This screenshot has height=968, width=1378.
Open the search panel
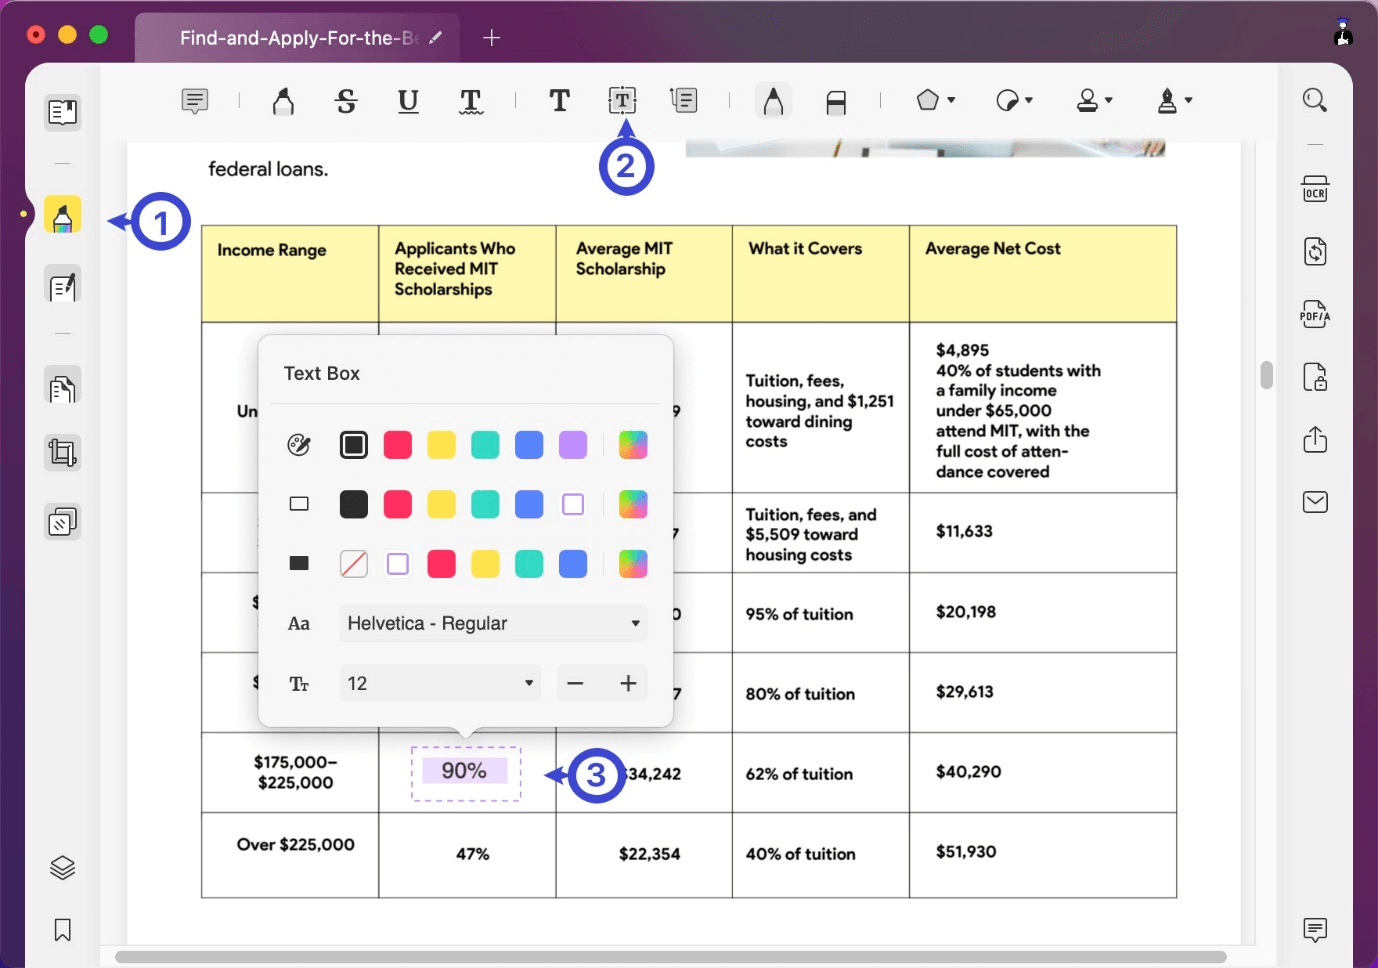tap(1315, 99)
